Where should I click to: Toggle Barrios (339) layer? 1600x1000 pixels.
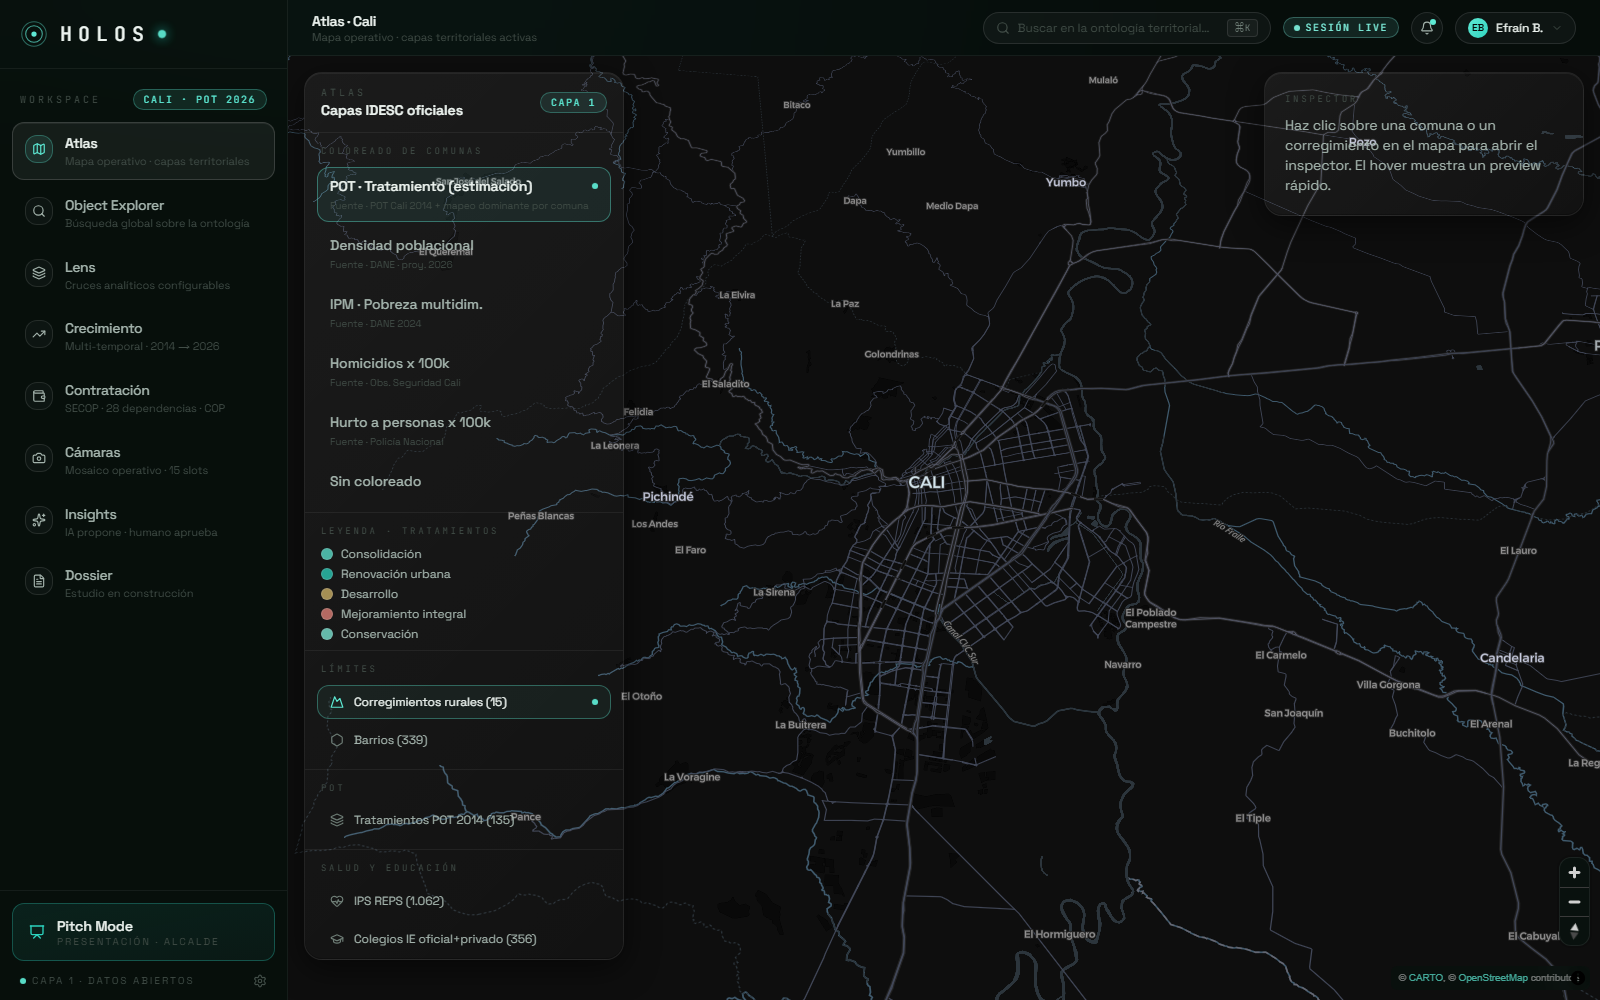click(x=464, y=740)
